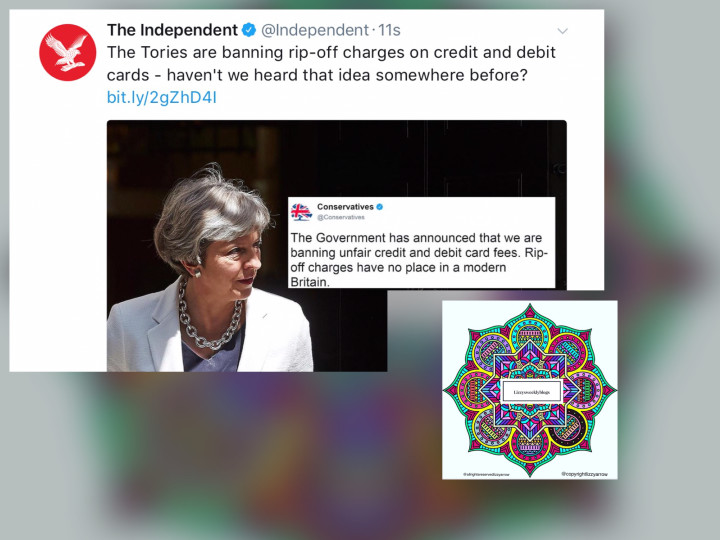Follow the bit.ly/2gZhD4I link
Screen dimensions: 720x540
(162, 97)
